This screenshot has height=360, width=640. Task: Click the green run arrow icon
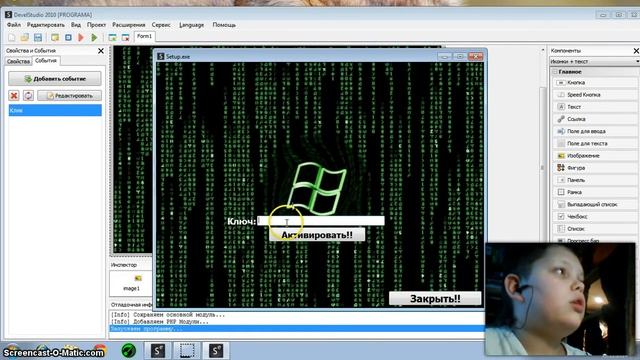pyautogui.click(x=94, y=38)
